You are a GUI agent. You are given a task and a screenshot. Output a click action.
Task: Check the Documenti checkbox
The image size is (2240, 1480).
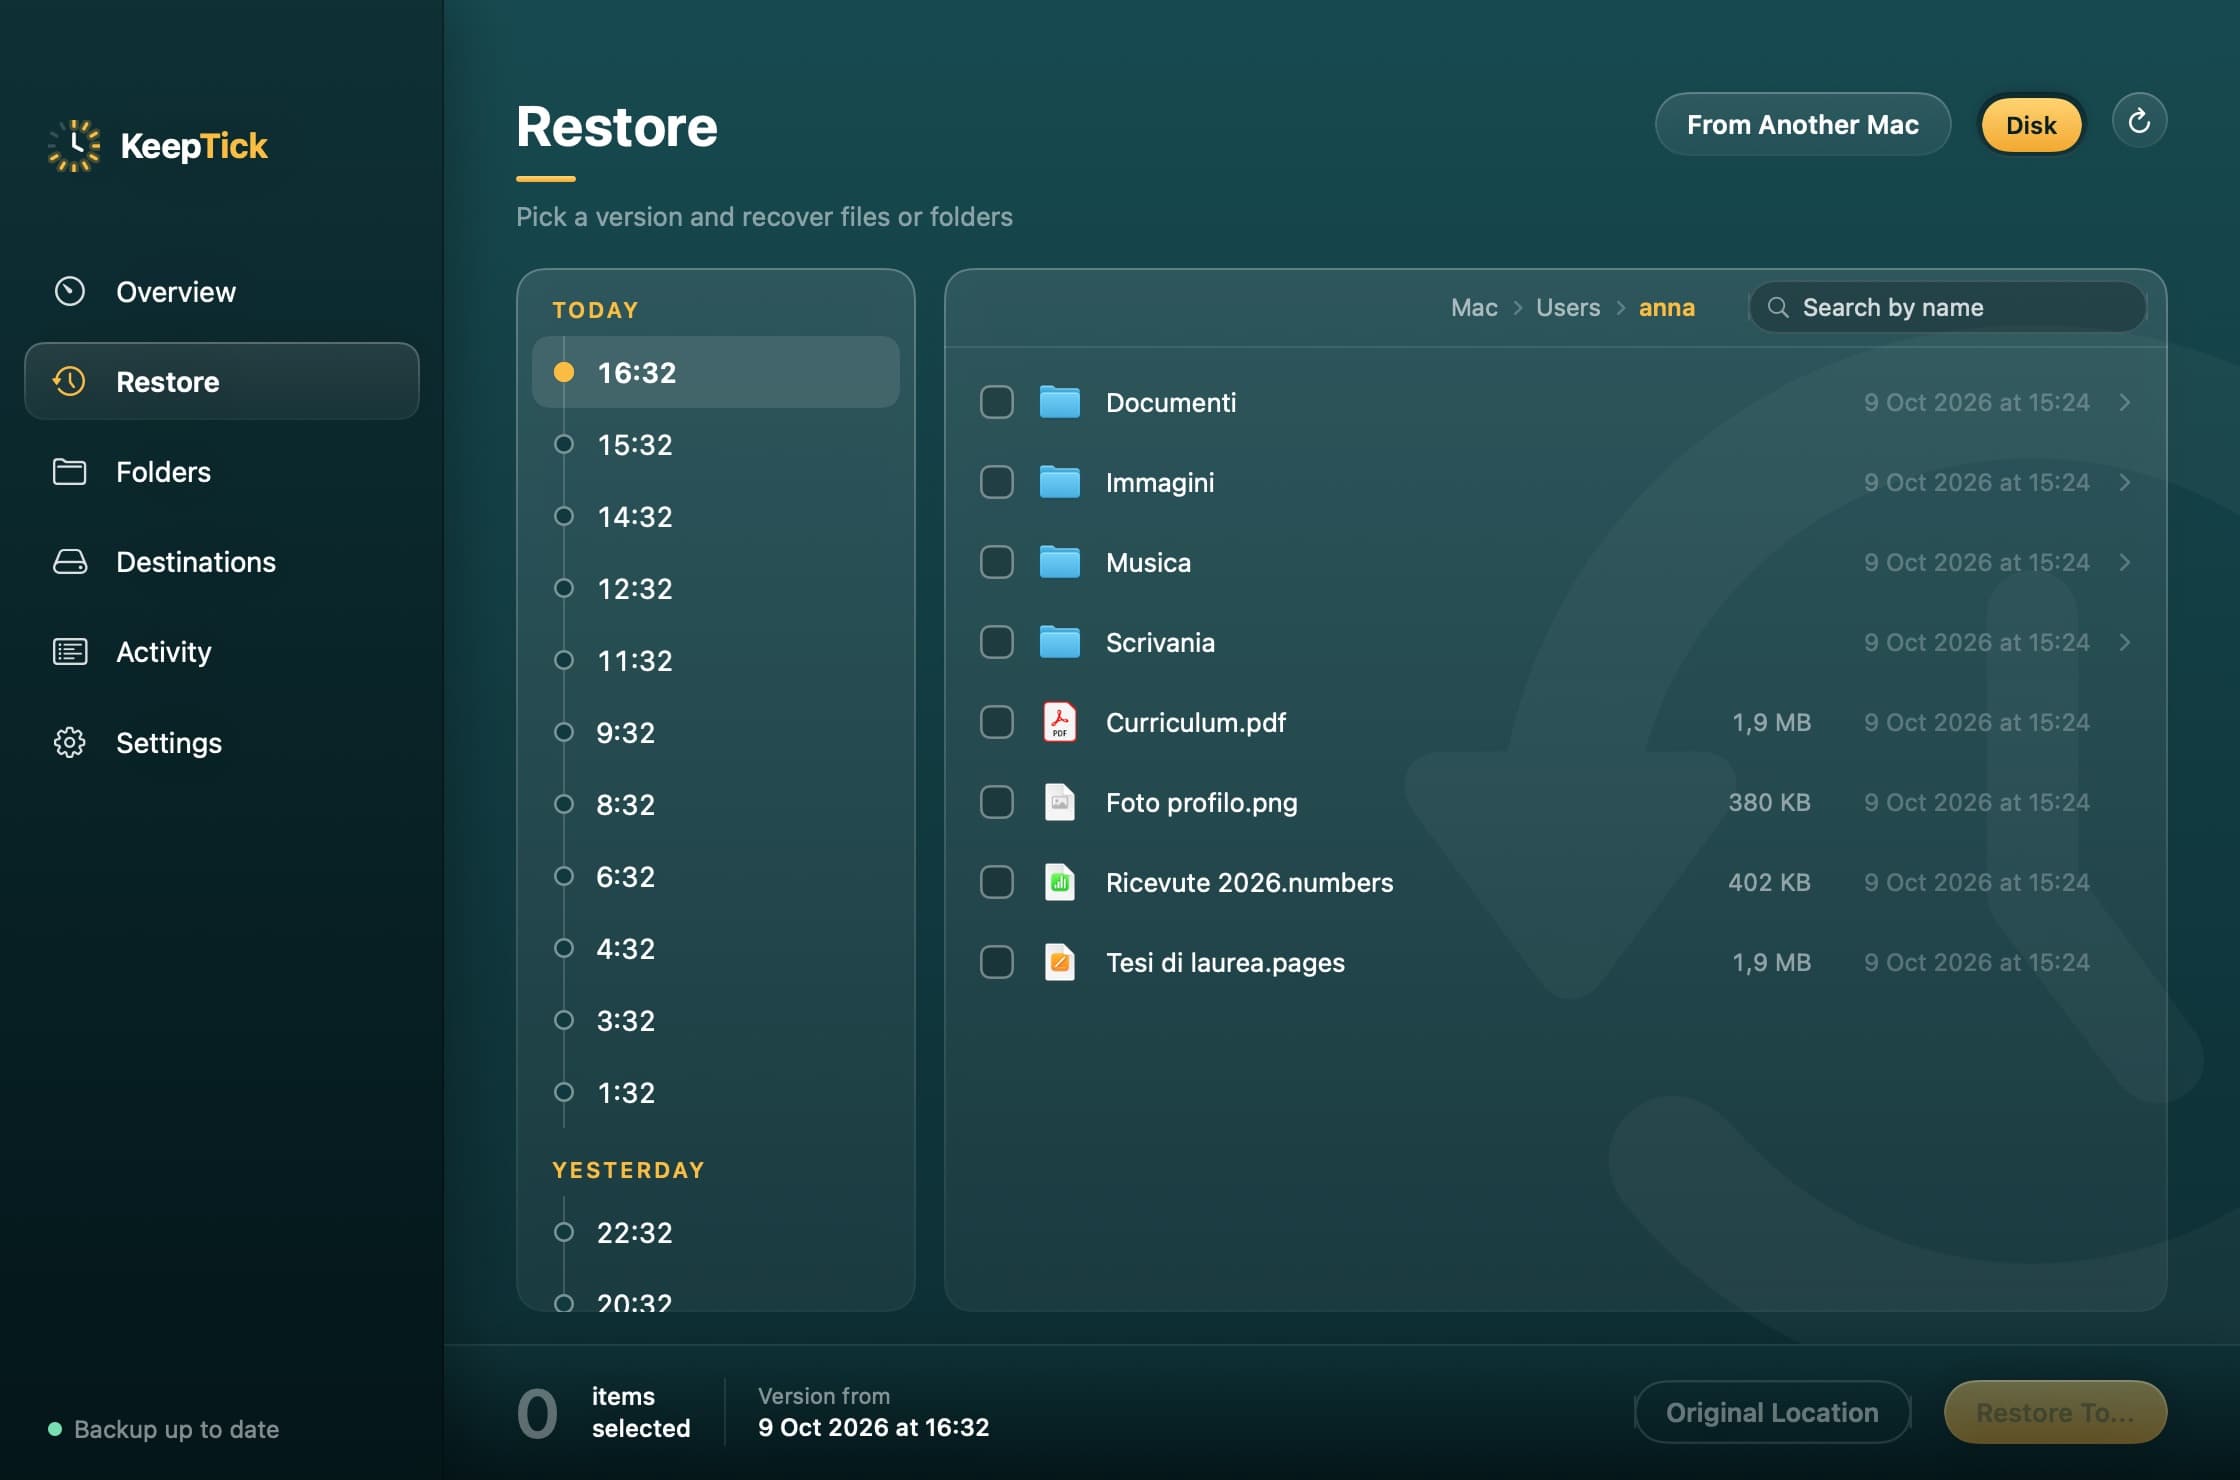996,401
